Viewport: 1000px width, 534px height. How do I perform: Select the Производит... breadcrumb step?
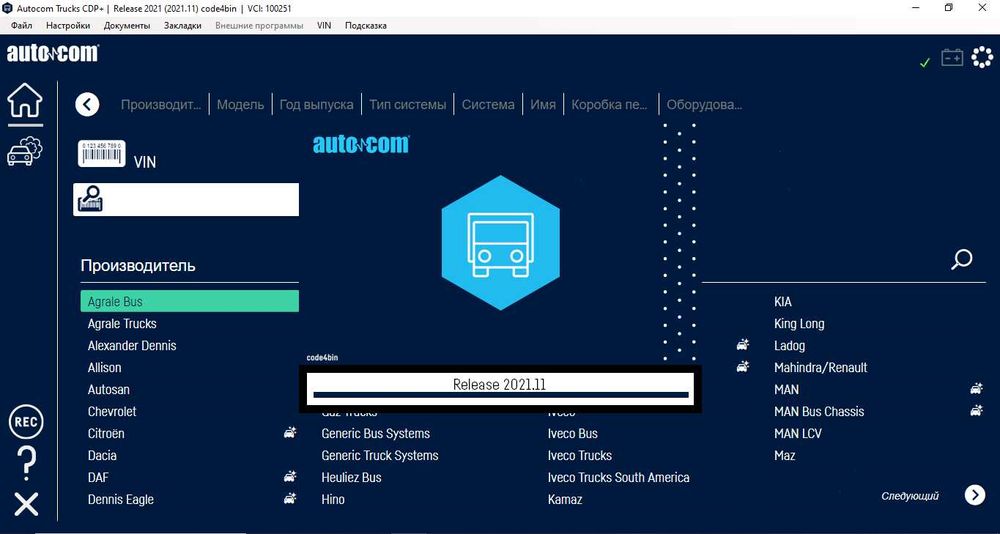161,105
